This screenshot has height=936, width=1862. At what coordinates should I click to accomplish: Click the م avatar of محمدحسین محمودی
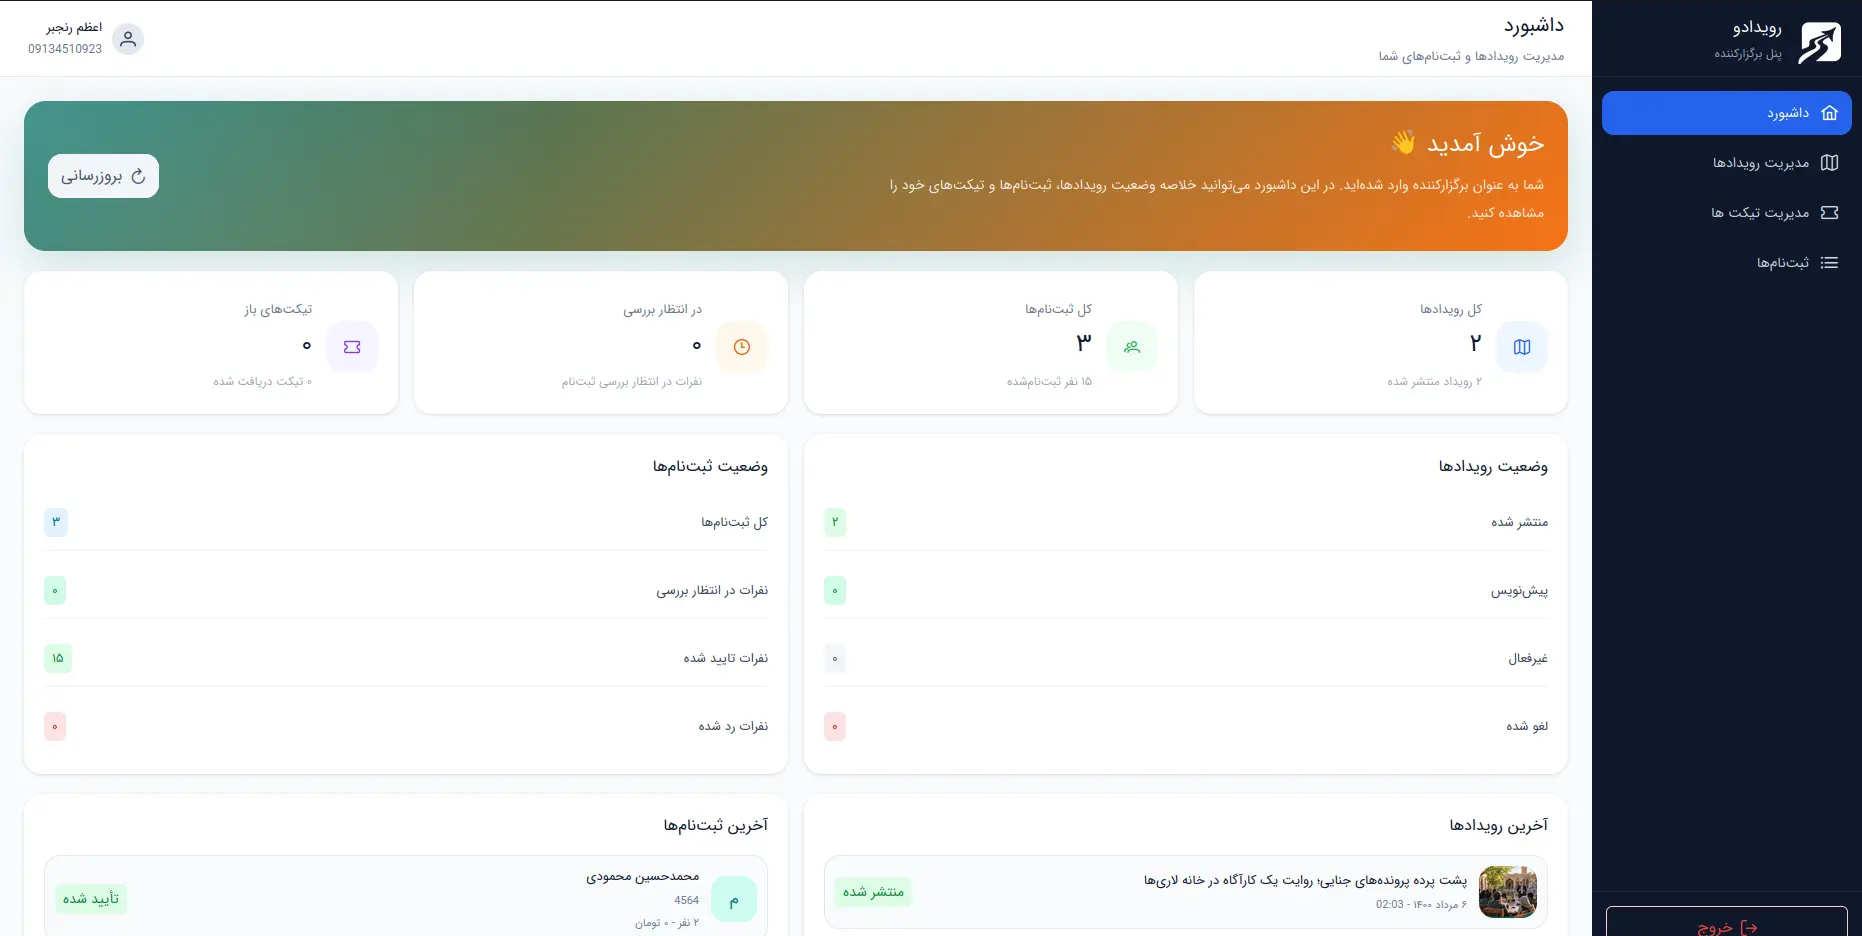pyautogui.click(x=734, y=900)
